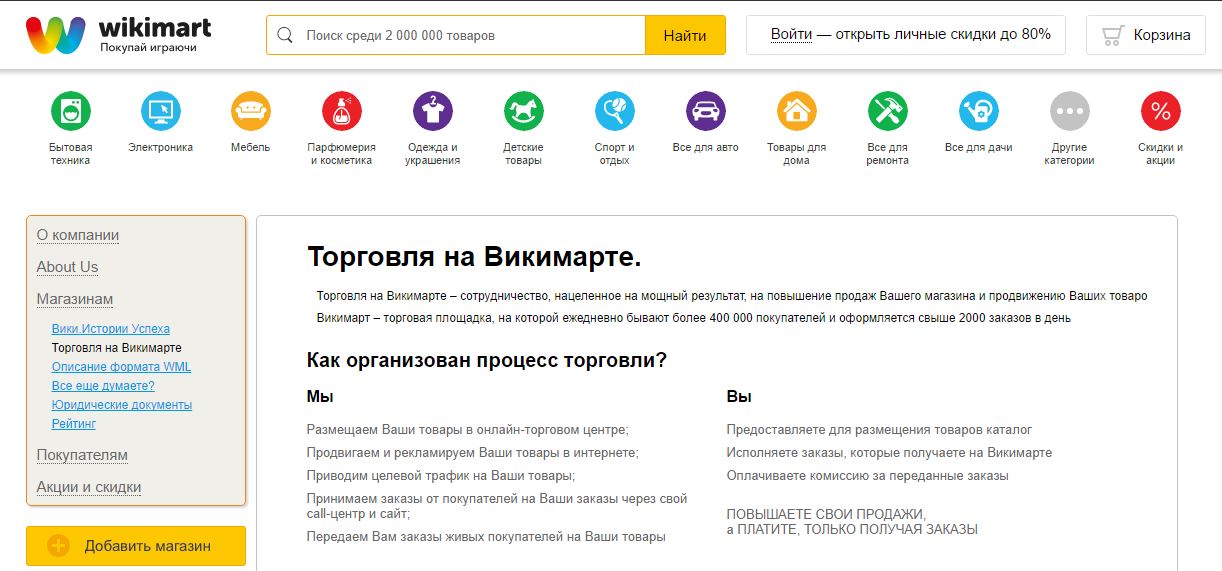Open О компании sidebar section
The width and height of the screenshot is (1222, 571).
78,235
